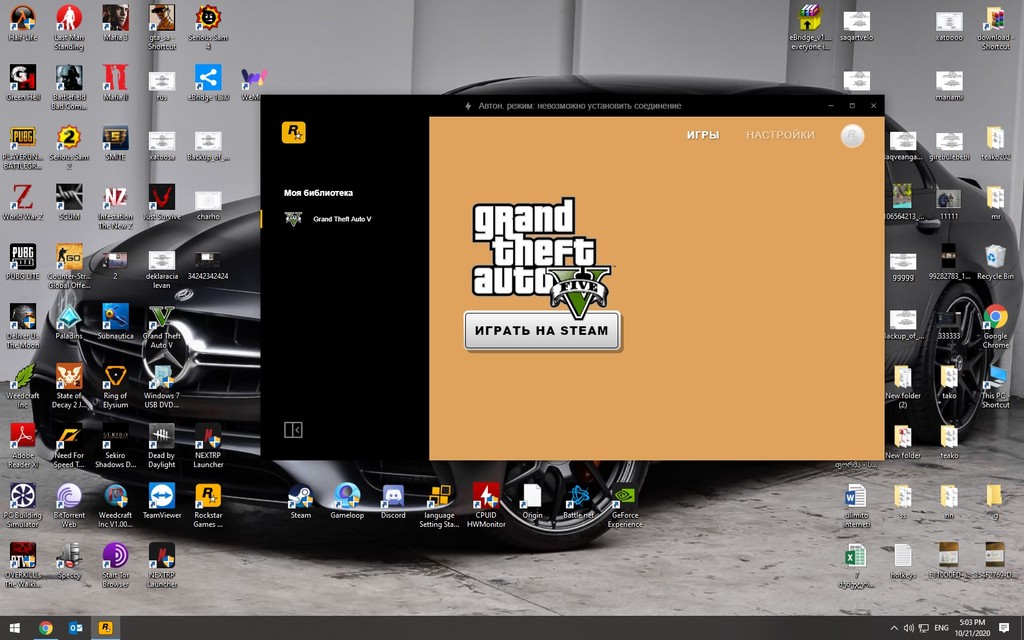This screenshot has height=640, width=1024.
Task: Select the Grand Theft Auto V desktop shortcut
Action: (161, 326)
